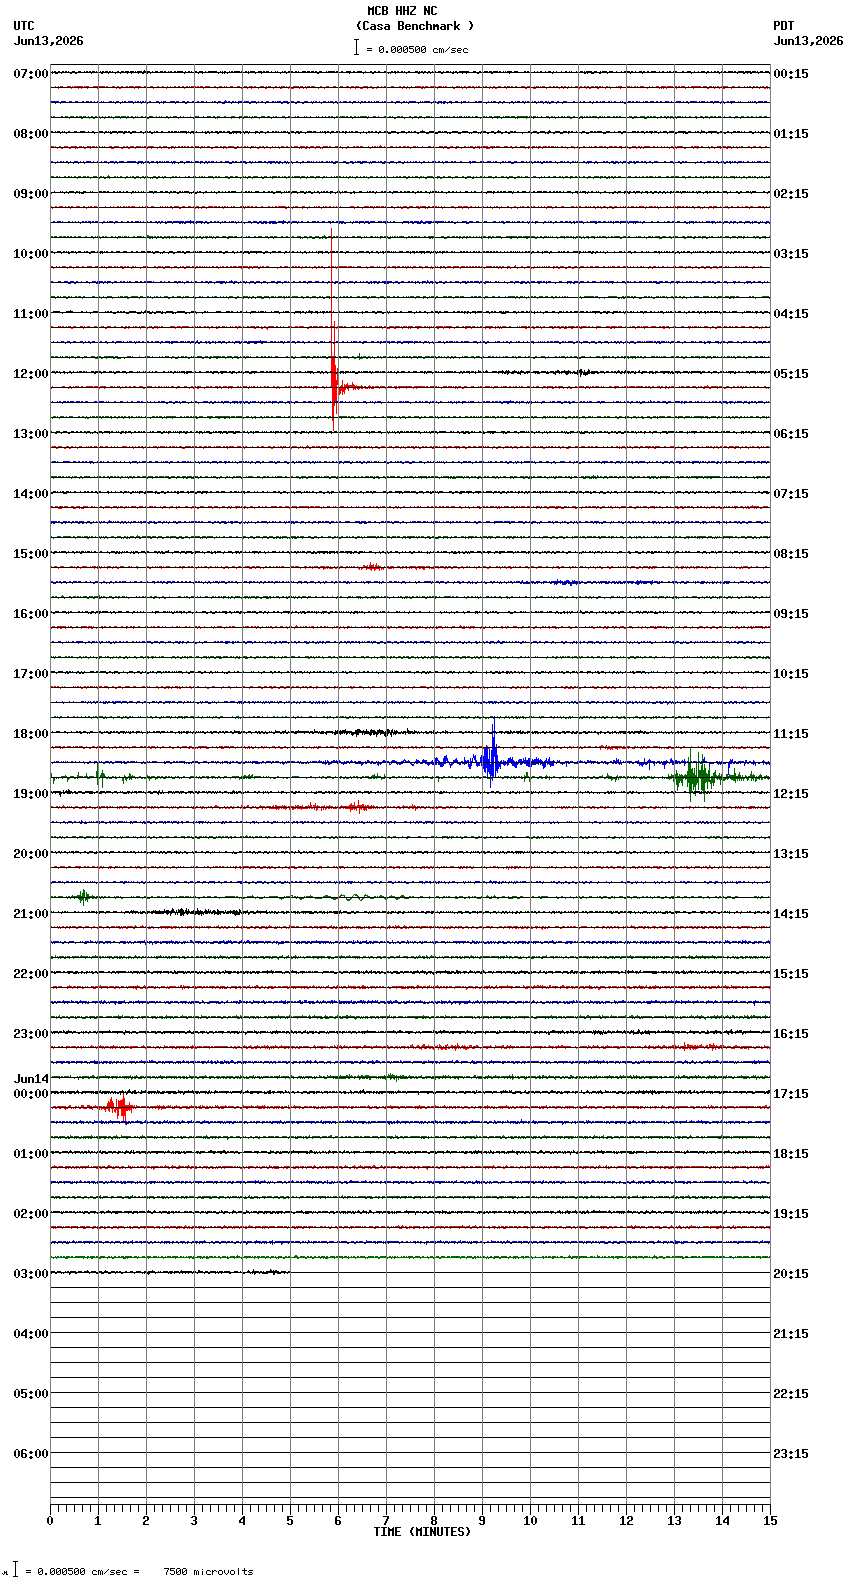
Task: Click the '19:00' UTC row label
Action: point(31,794)
